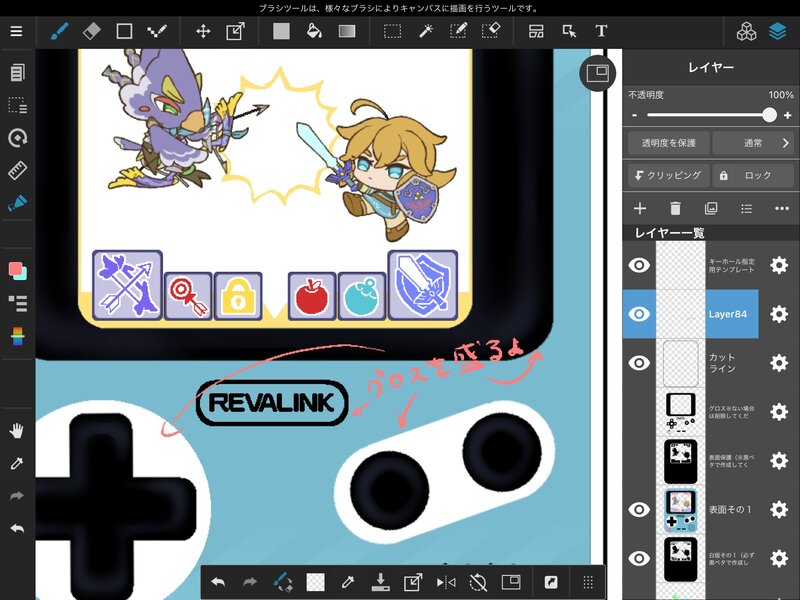800x600 pixels.
Task: Open the 通常 blend mode dropdown
Action: coord(753,143)
